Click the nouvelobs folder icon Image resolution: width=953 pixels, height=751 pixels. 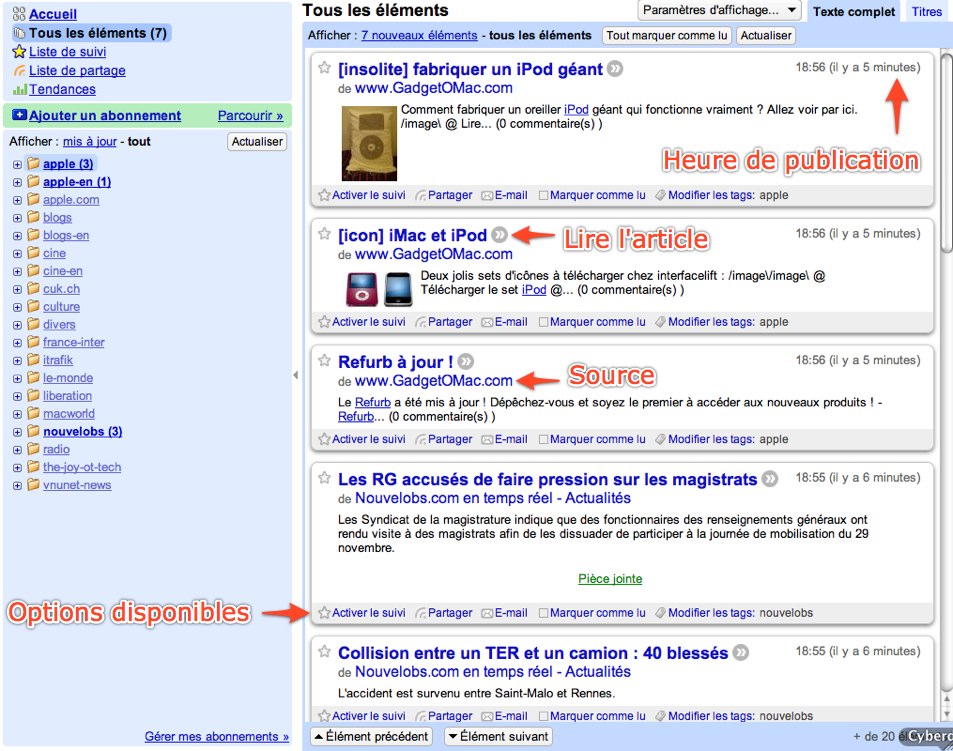pos(33,431)
